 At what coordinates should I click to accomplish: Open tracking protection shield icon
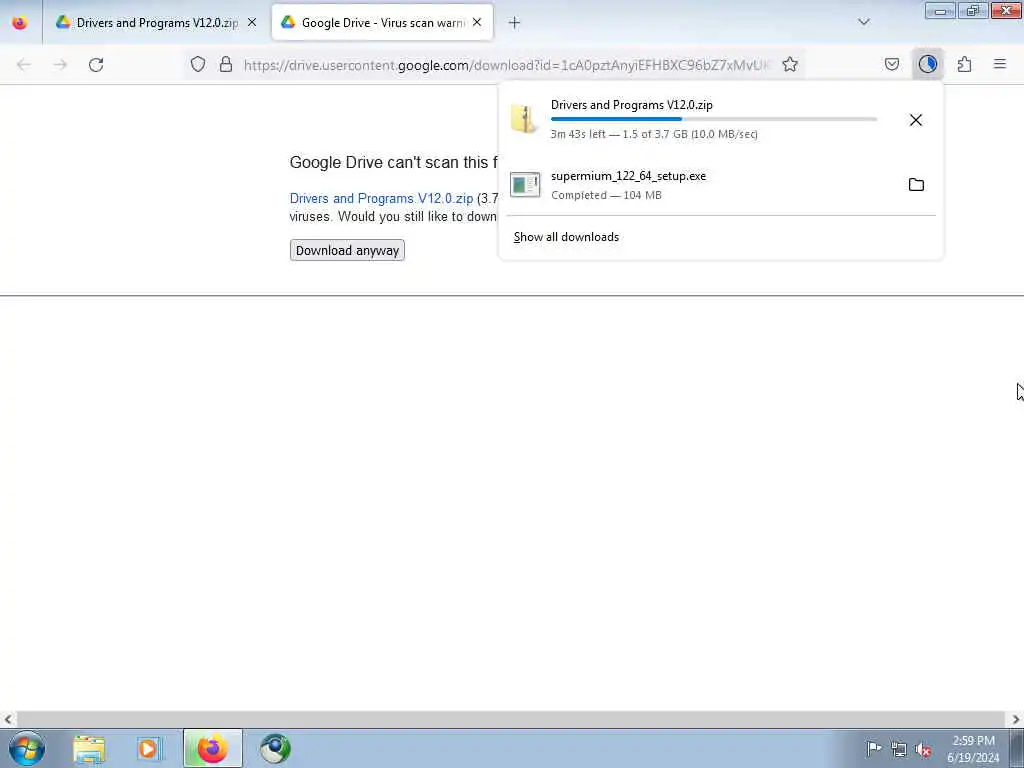(x=198, y=64)
